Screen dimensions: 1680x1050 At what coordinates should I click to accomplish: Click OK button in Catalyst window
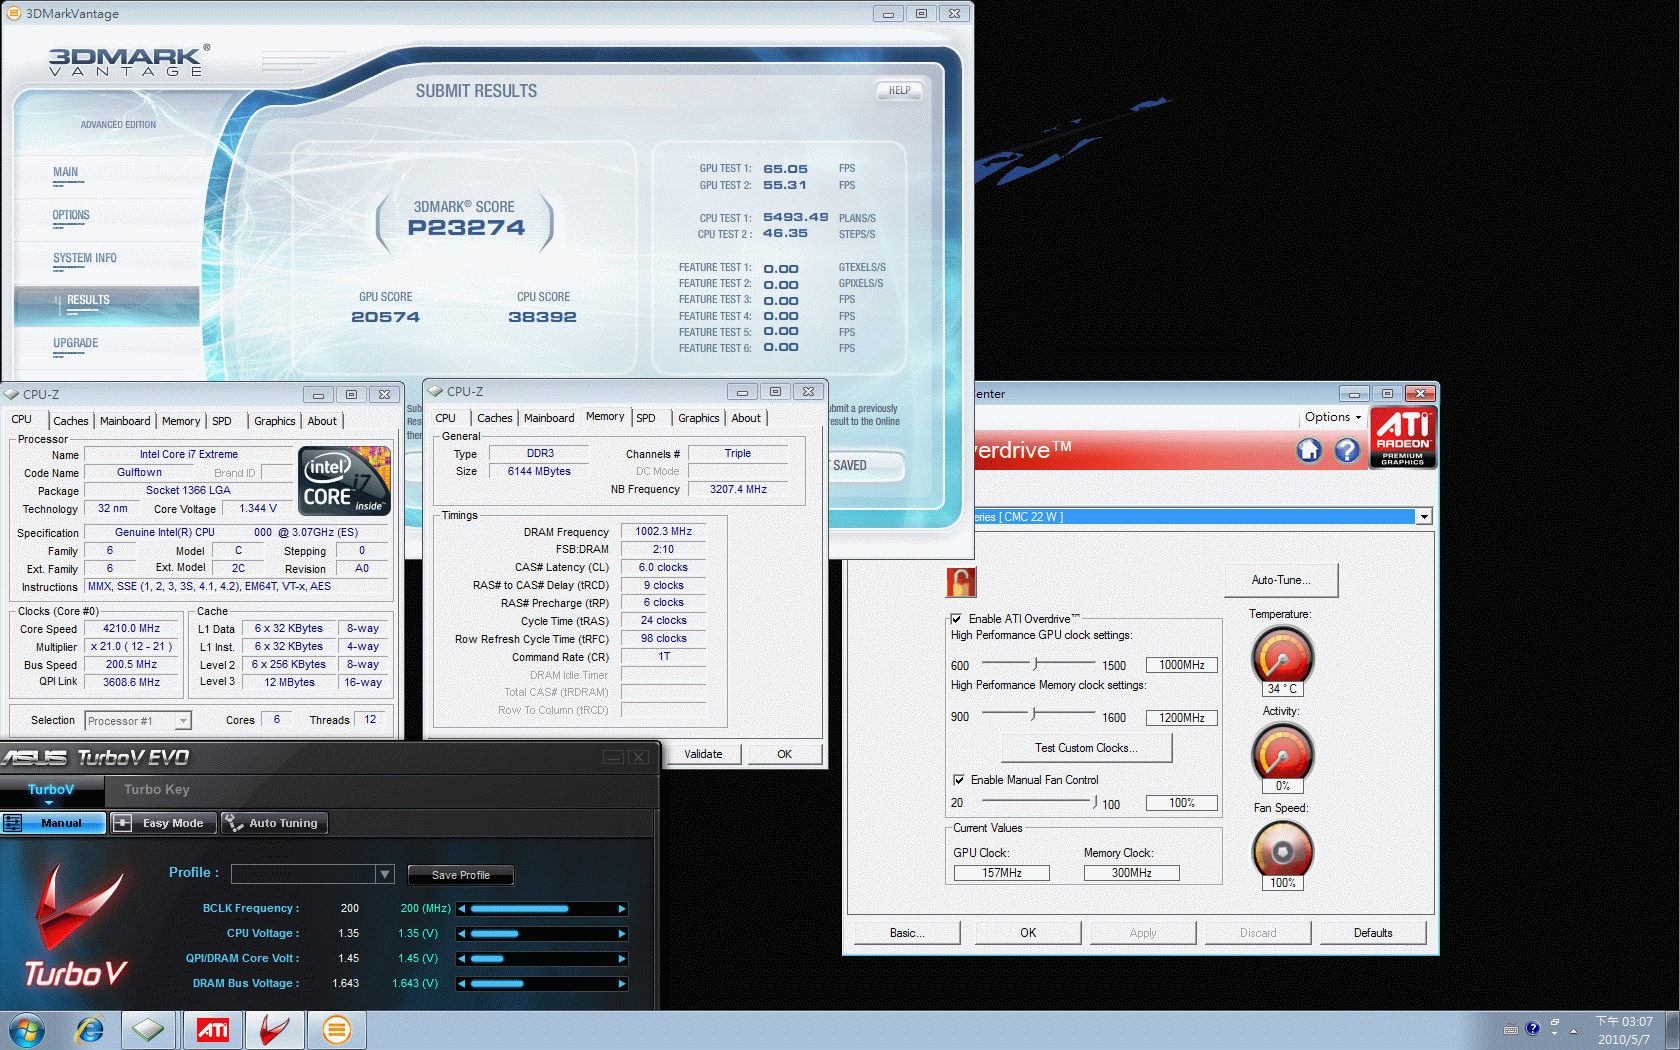pyautogui.click(x=1028, y=933)
